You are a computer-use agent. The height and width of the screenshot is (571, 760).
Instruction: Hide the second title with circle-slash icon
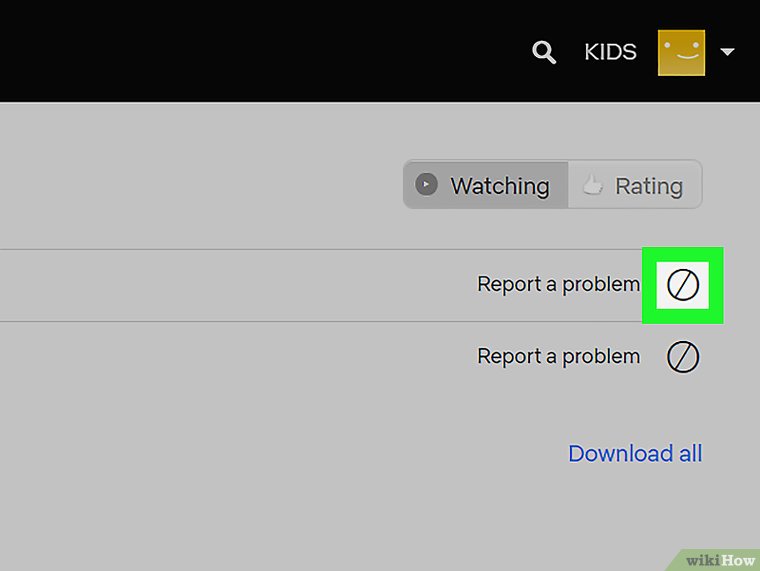682,357
